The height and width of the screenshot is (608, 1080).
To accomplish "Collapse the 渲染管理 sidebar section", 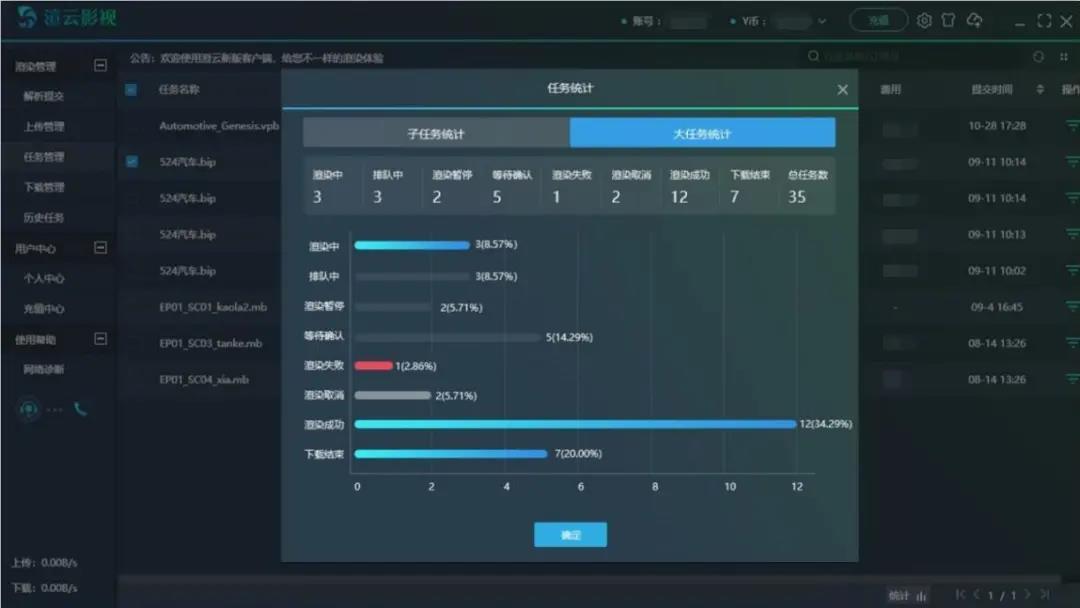I will pos(100,66).
